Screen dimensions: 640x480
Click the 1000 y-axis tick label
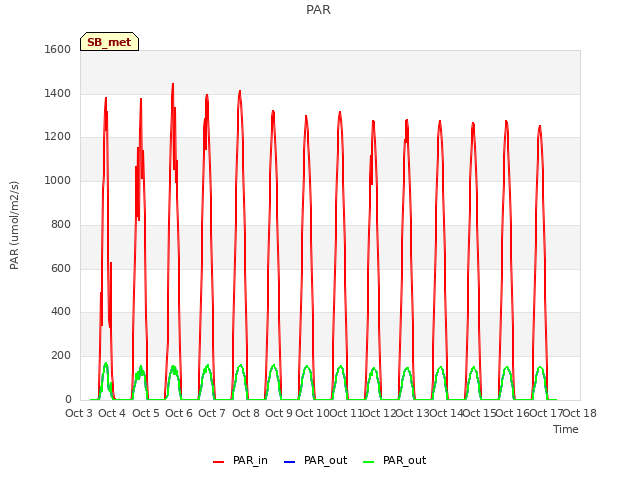pos(58,180)
